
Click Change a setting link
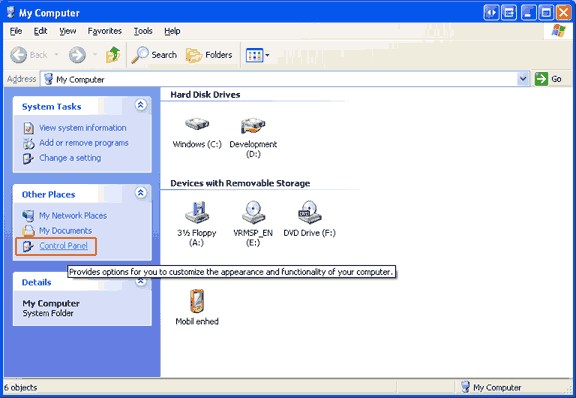[x=70, y=158]
